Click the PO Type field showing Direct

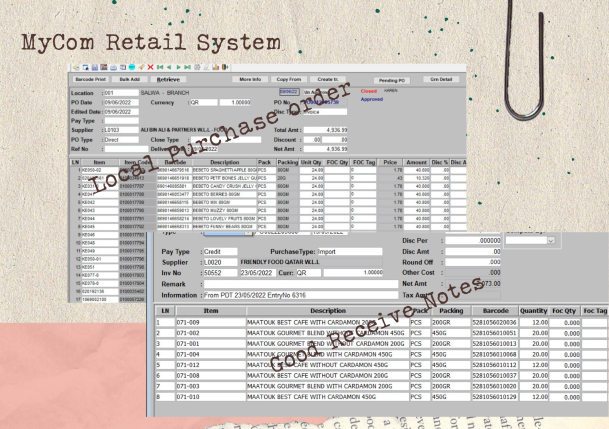(x=121, y=140)
